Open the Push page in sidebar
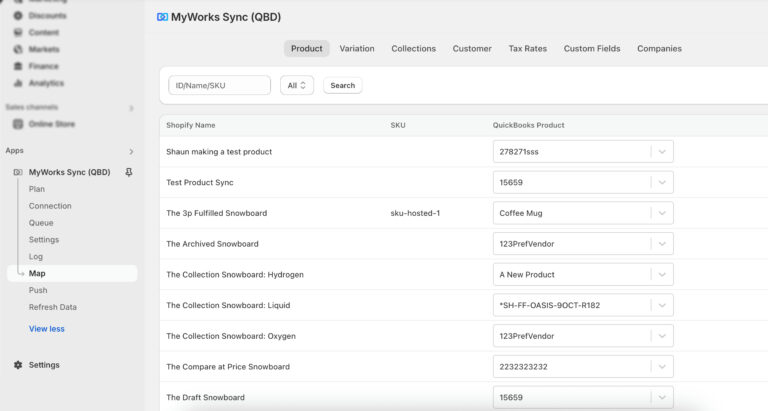768x411 pixels. click(38, 290)
